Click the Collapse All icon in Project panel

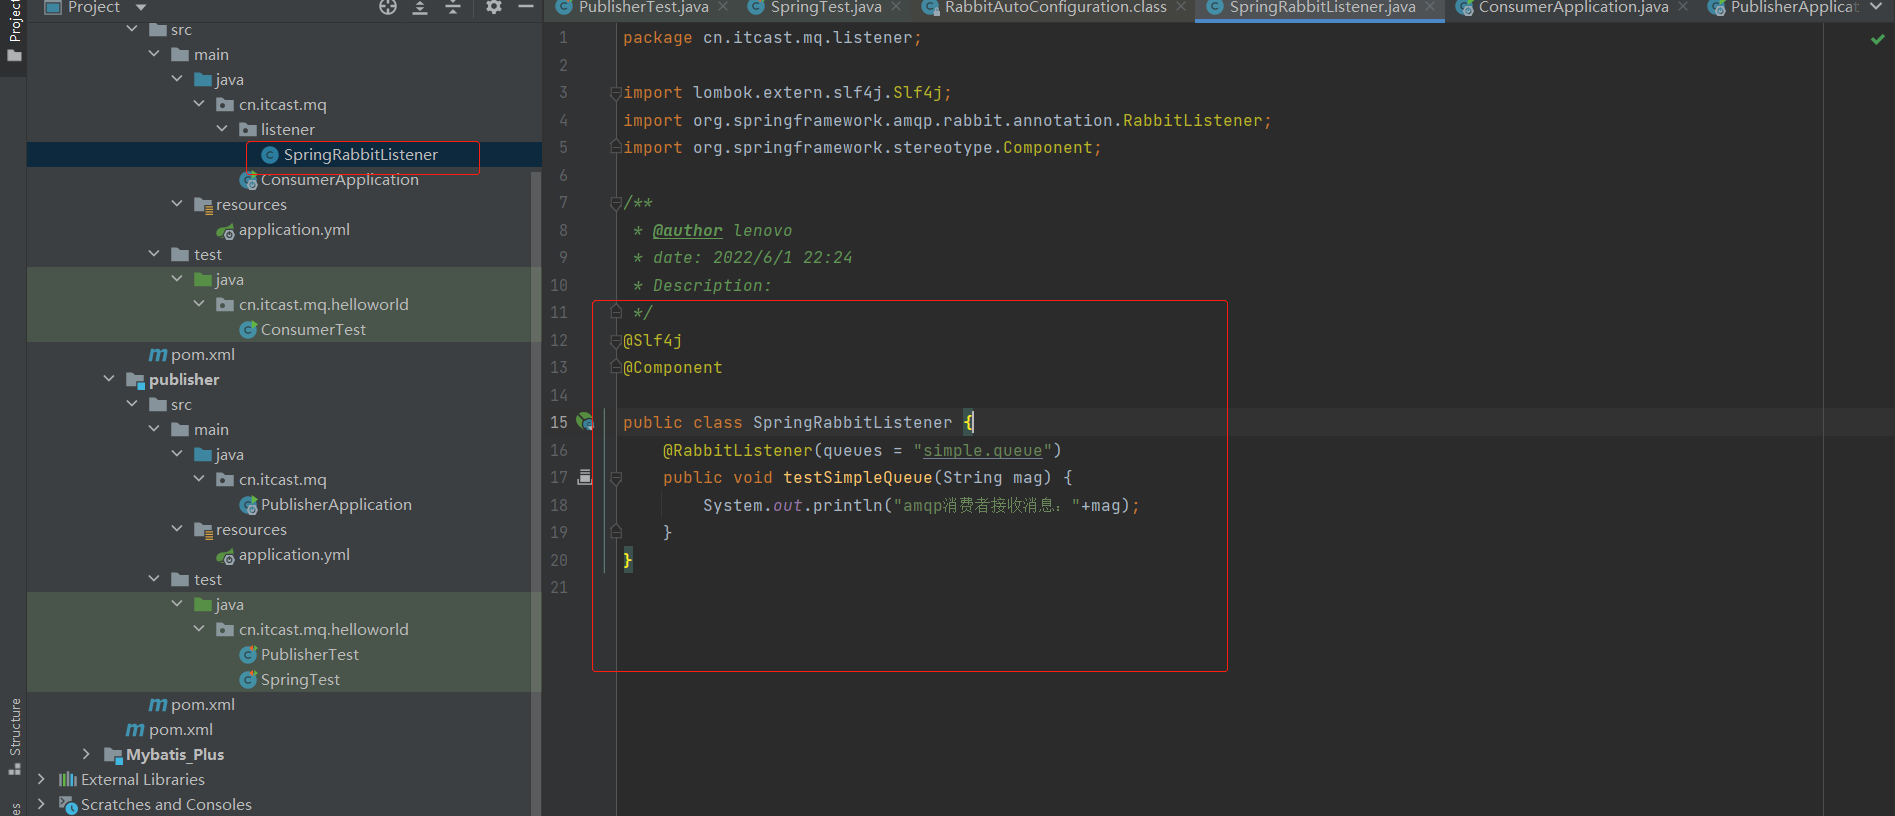click(x=453, y=7)
